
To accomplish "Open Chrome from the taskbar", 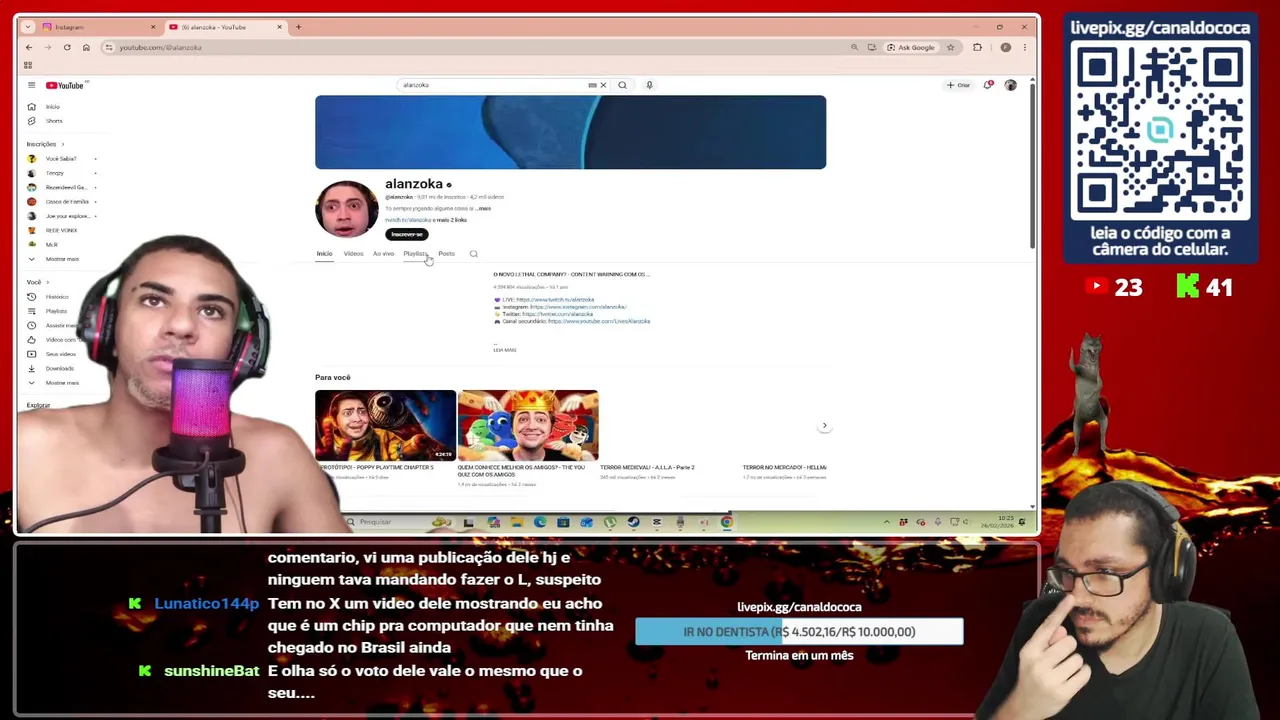I will coord(726,522).
